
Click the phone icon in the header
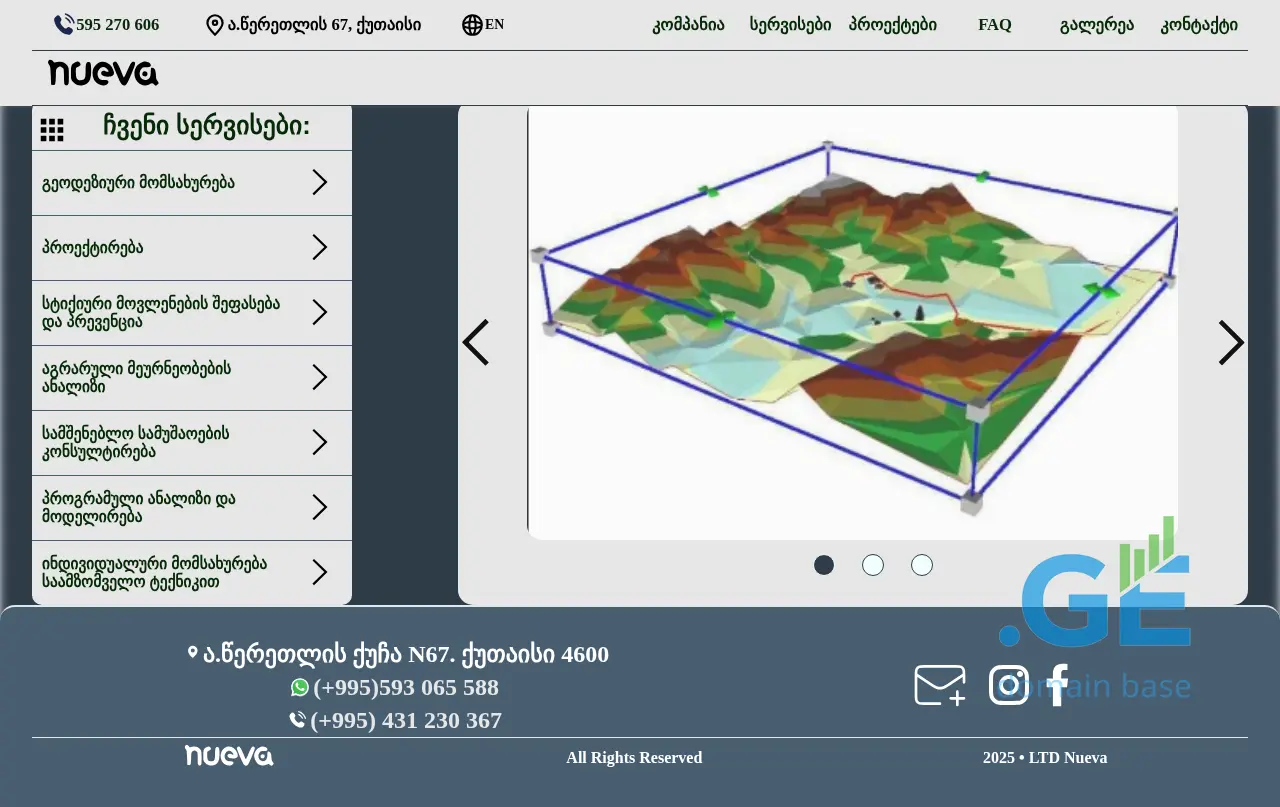(x=64, y=25)
